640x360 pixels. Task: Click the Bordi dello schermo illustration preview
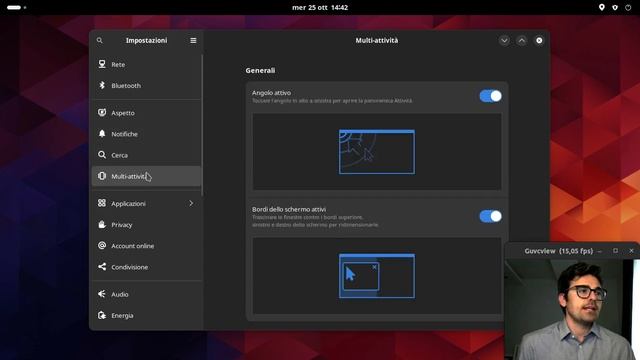(x=377, y=276)
